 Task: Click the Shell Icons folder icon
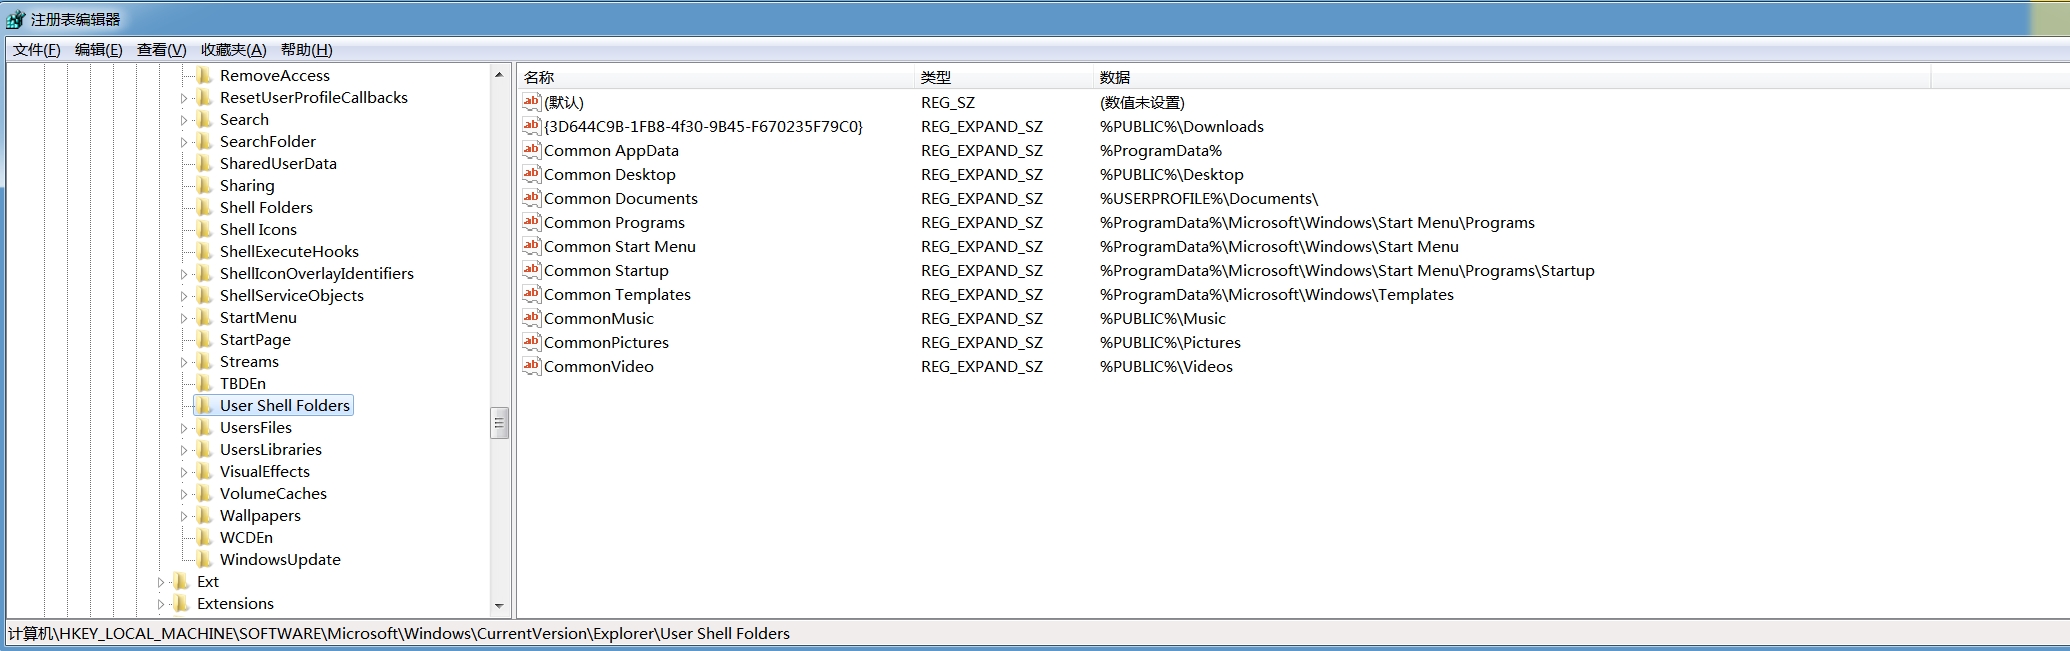pos(204,229)
